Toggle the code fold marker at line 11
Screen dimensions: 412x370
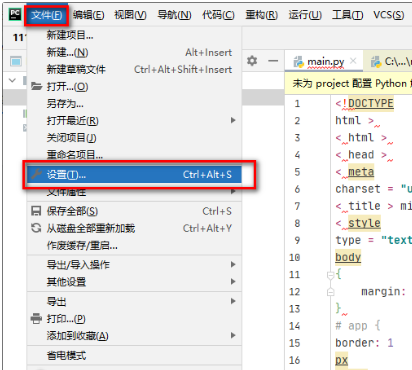pyautogui.click(x=330, y=275)
